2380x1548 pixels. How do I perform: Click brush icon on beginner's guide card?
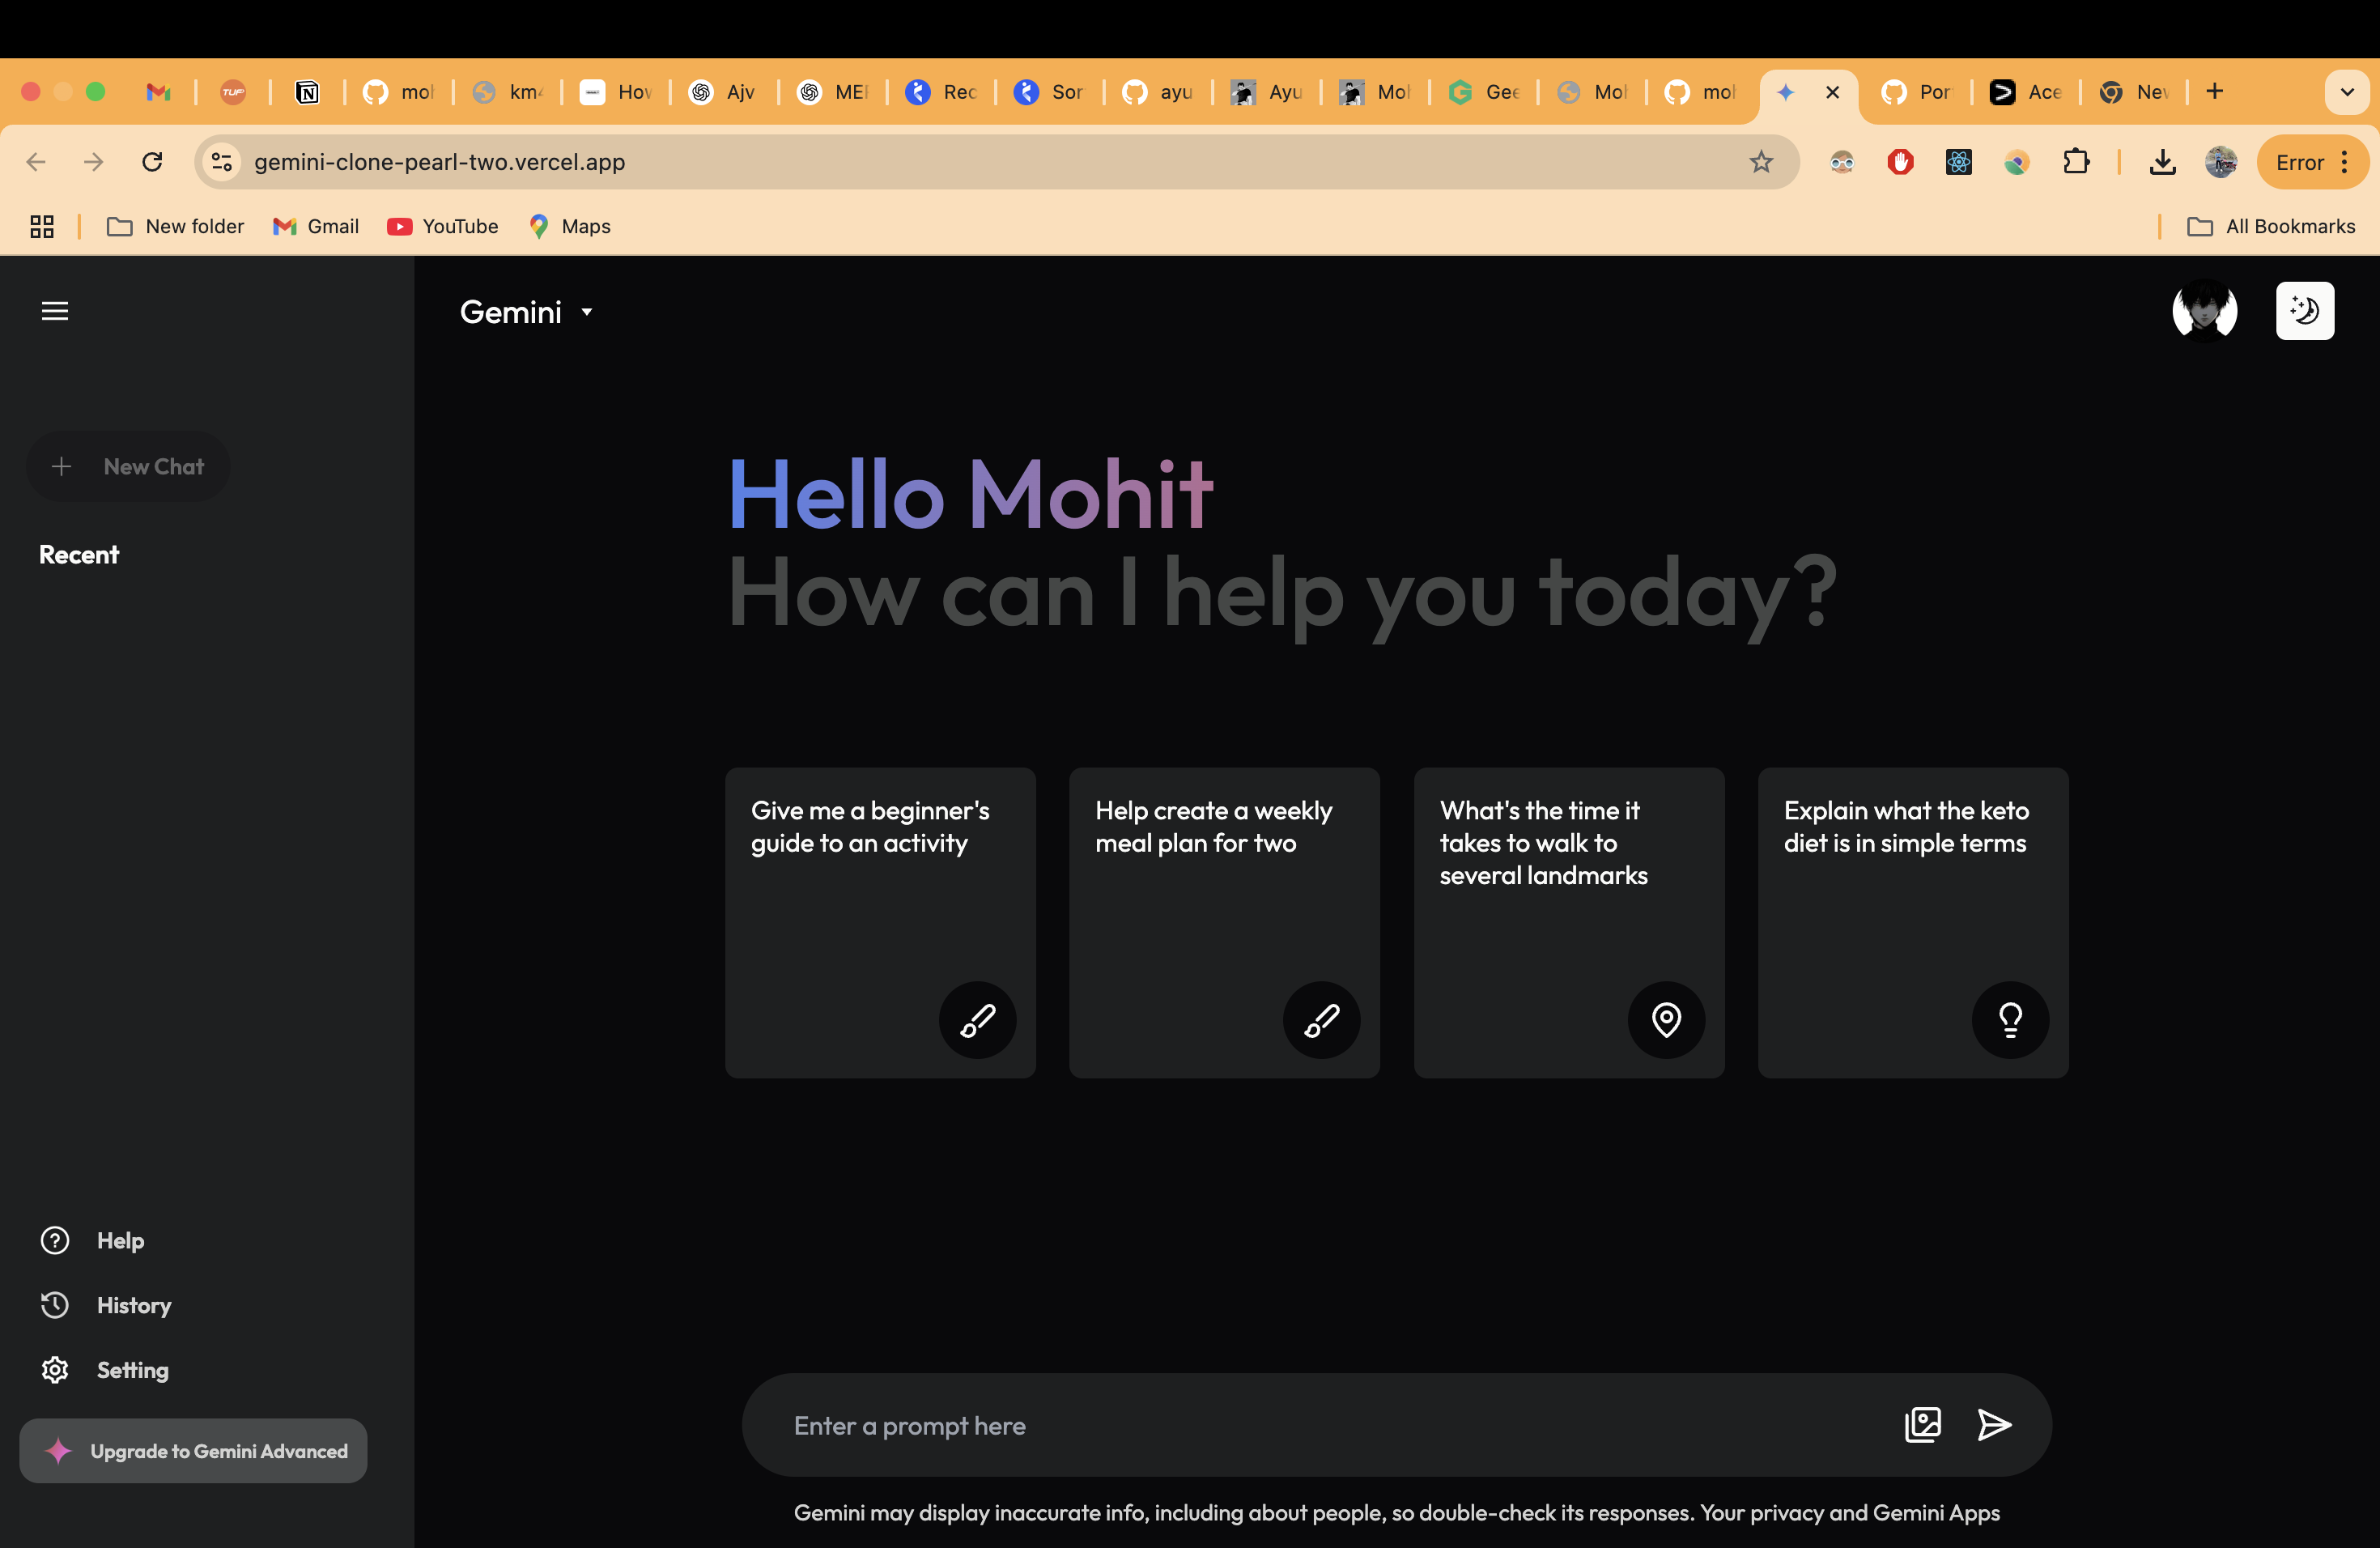[977, 1019]
